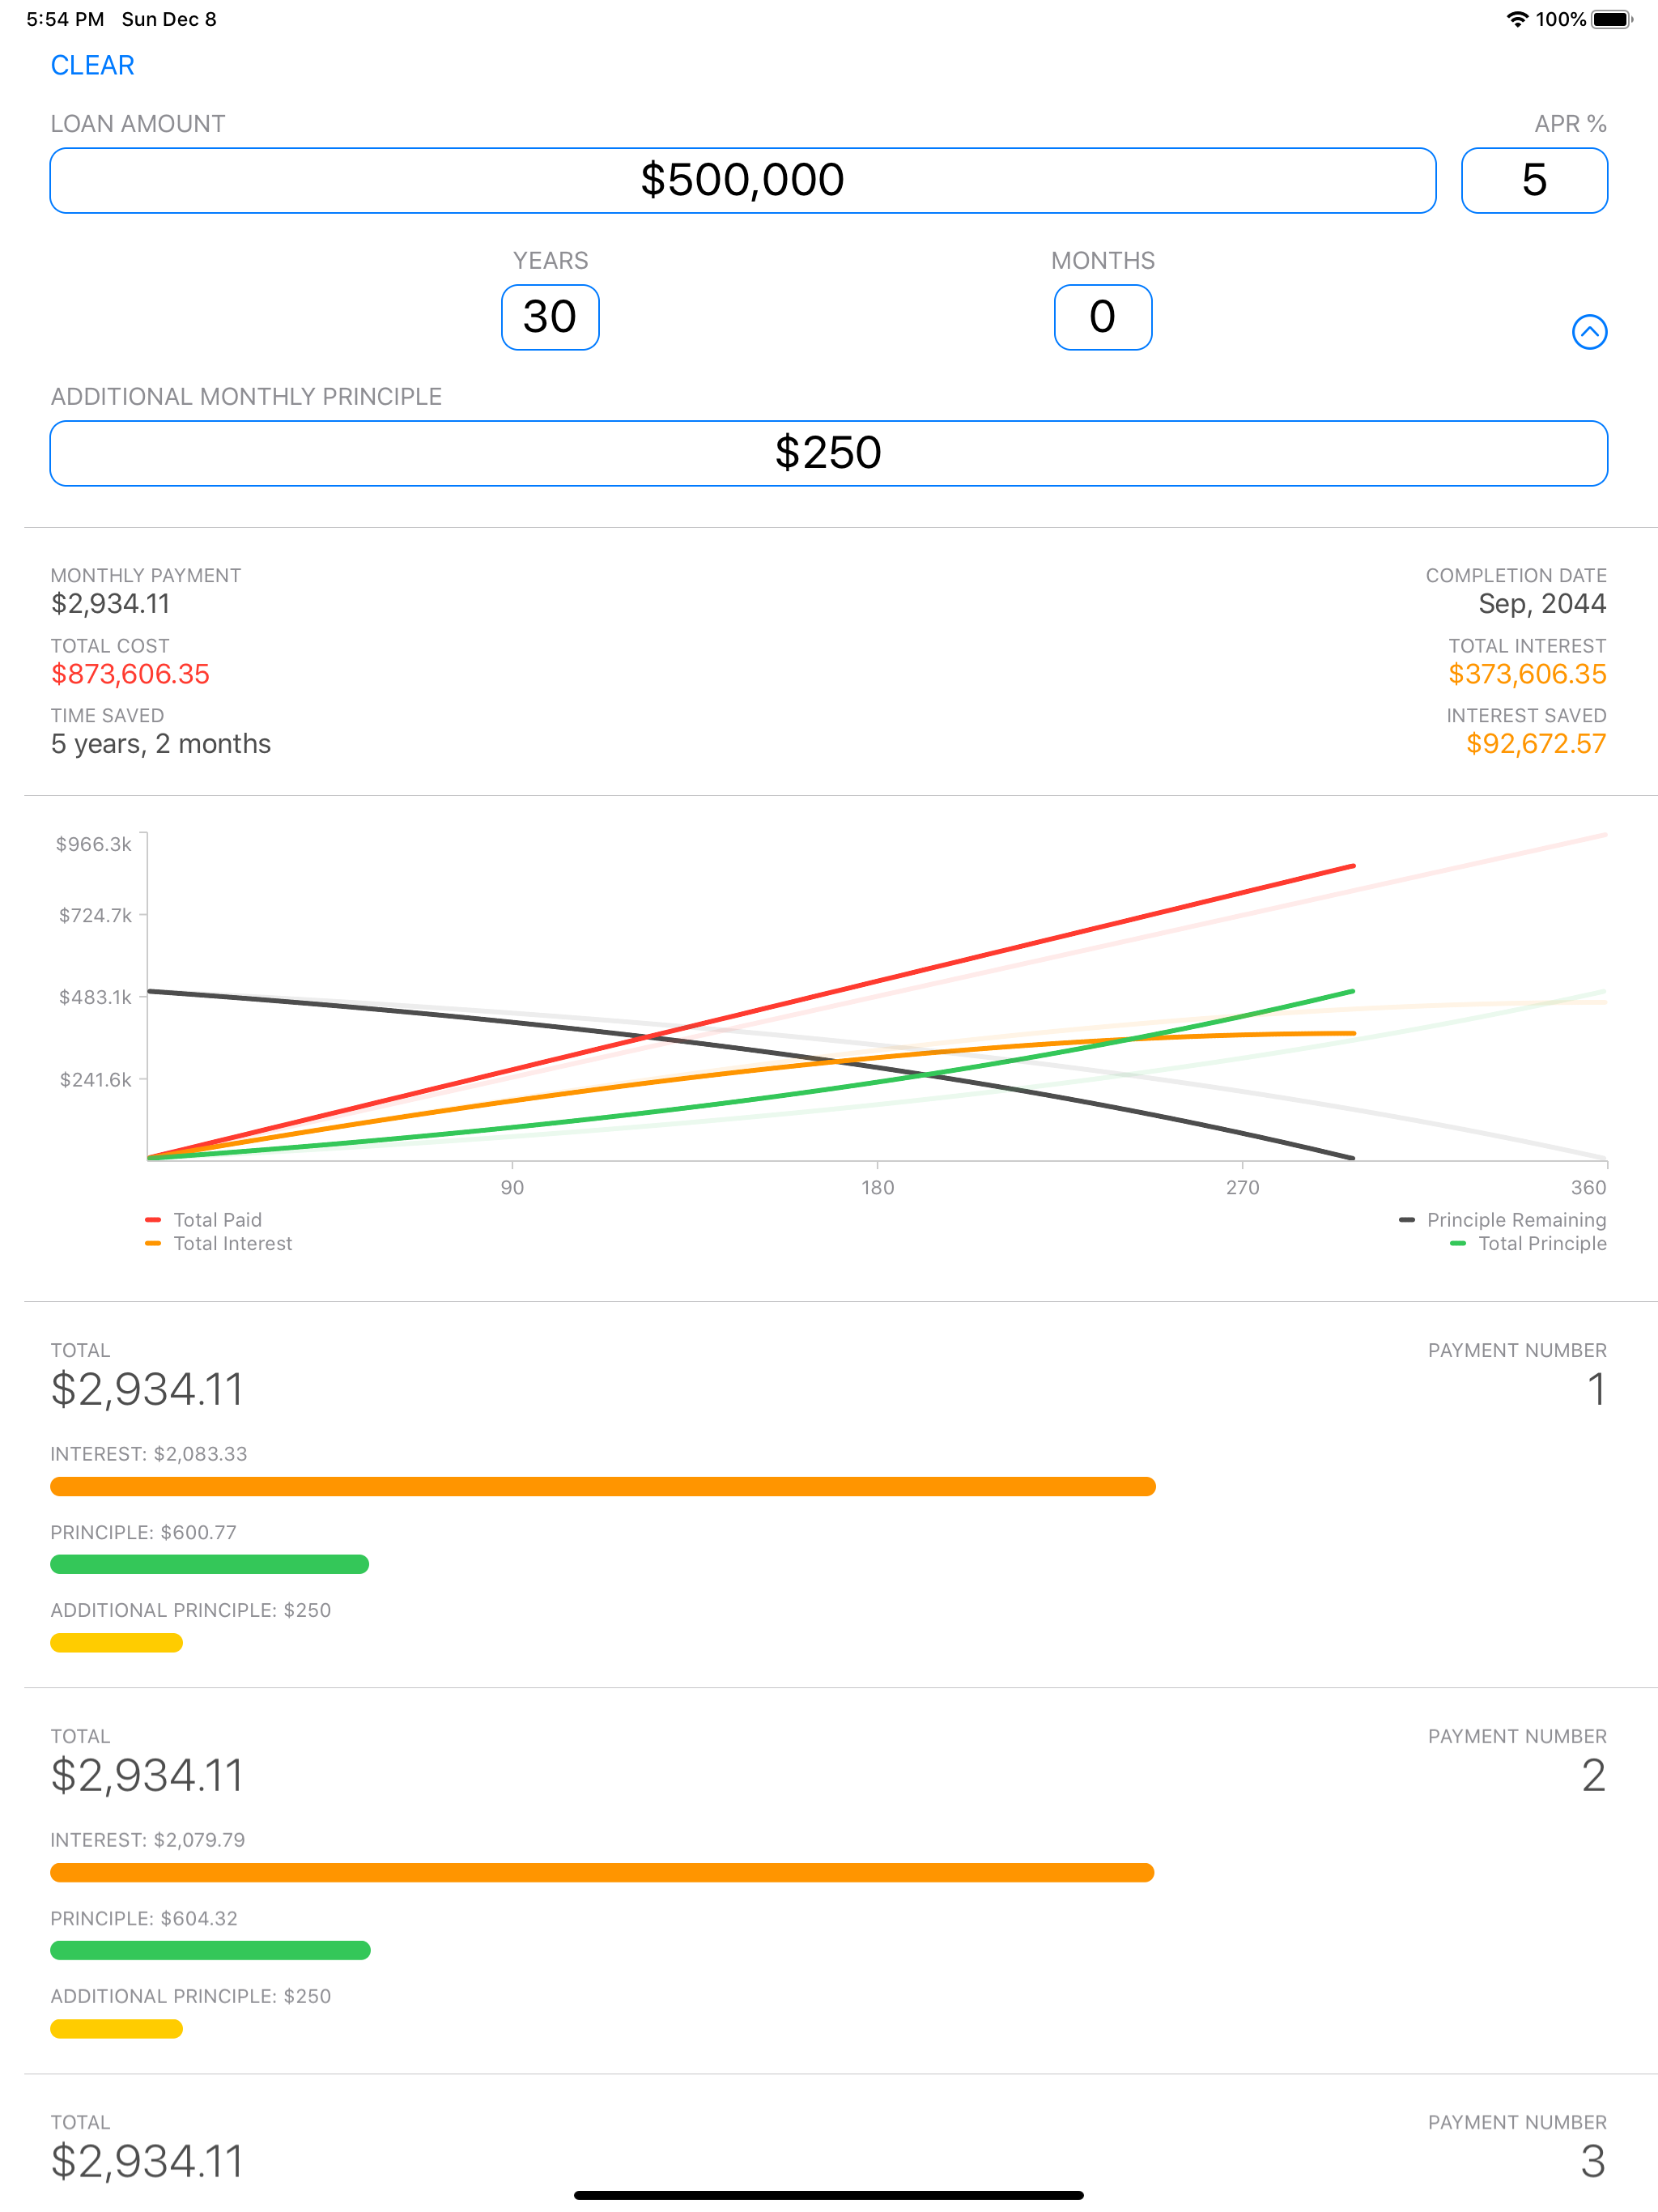Viewport: 1658px width, 2212px height.
Task: Edit the $500,000 loan amount field
Action: pos(743,180)
